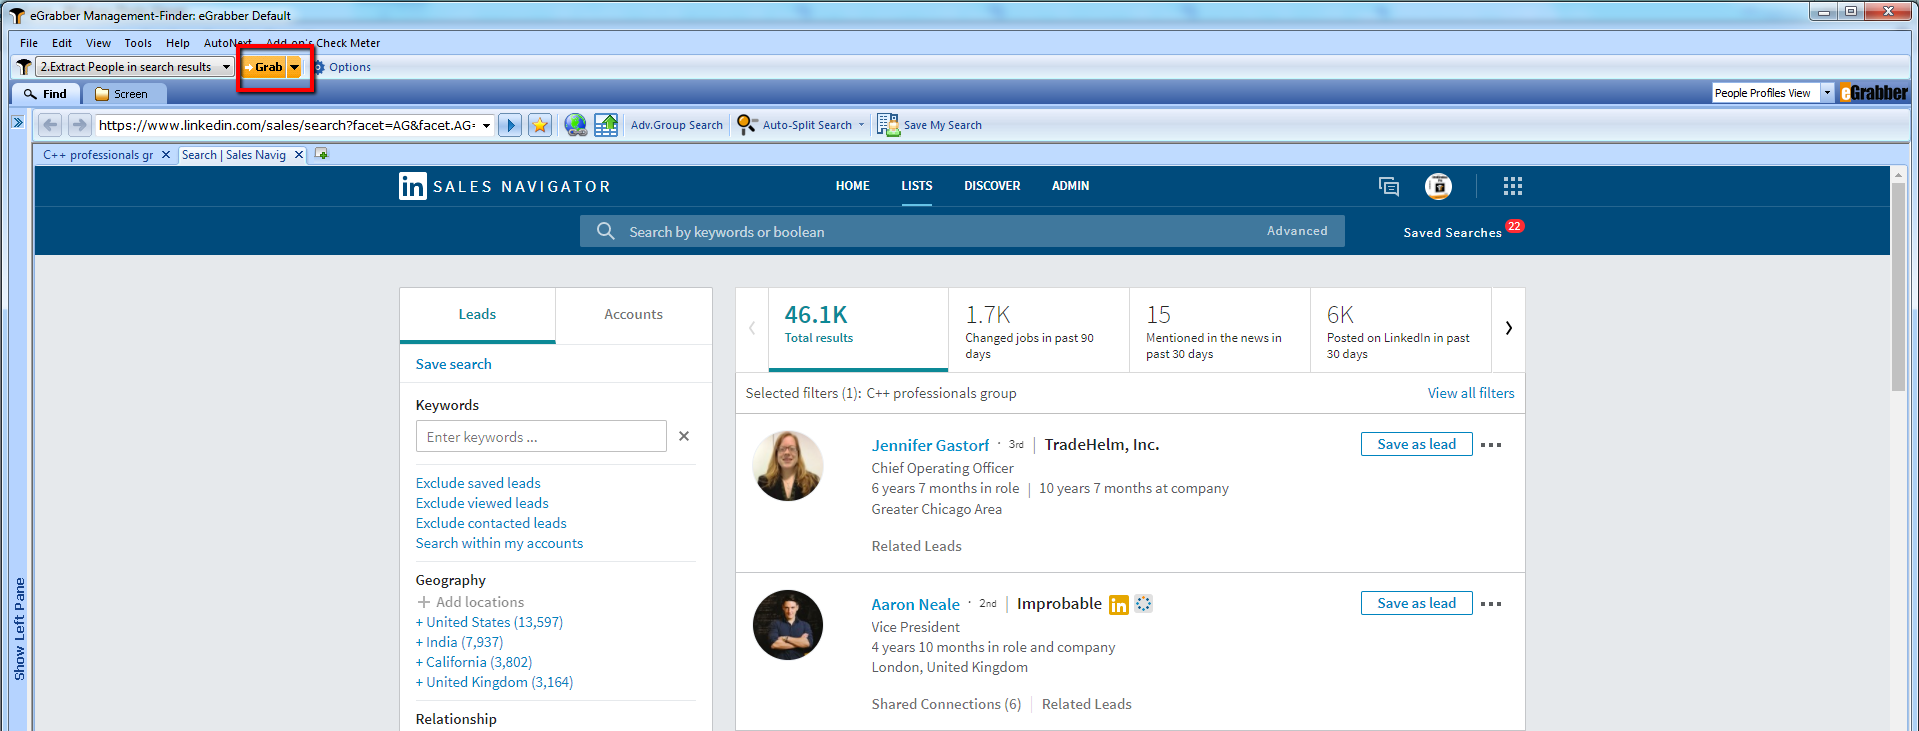Click Add locations under Geography
This screenshot has width=1919, height=731.
pos(470,602)
